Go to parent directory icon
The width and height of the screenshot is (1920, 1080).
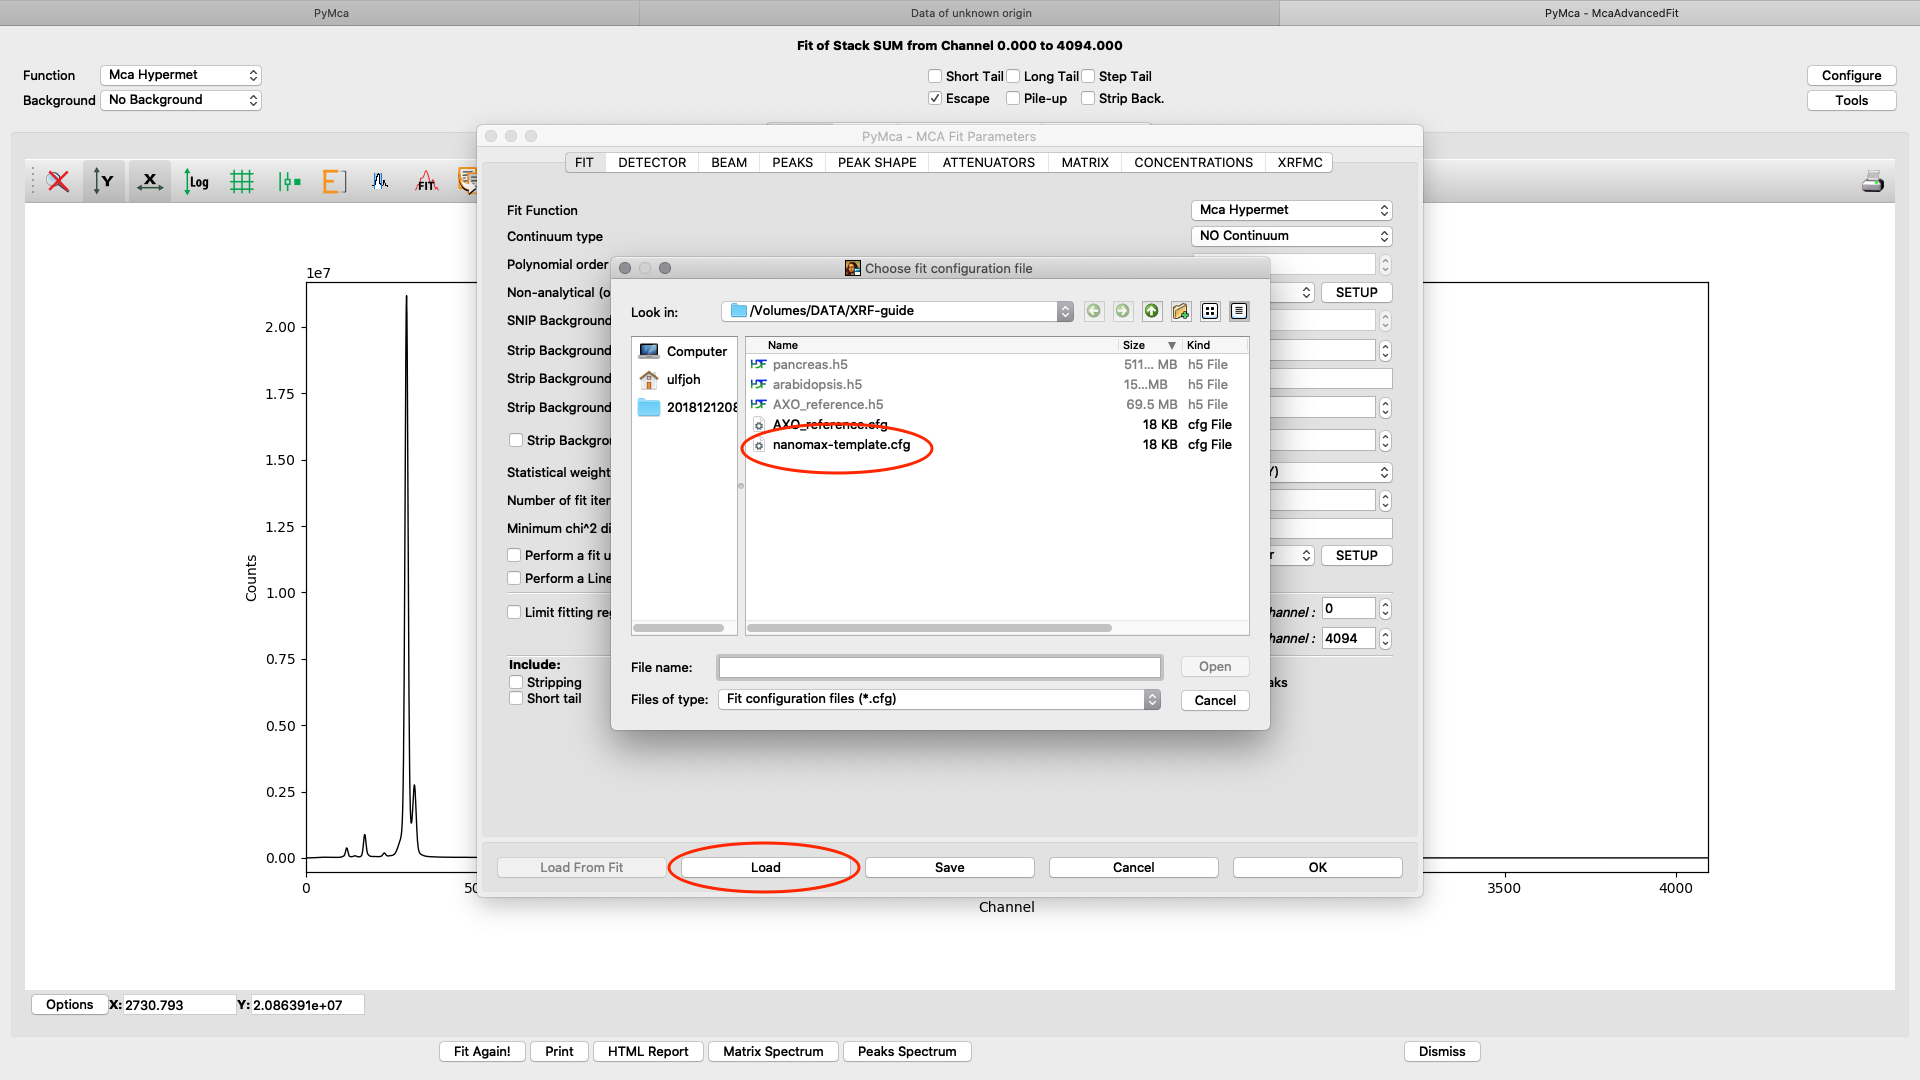pos(1152,311)
